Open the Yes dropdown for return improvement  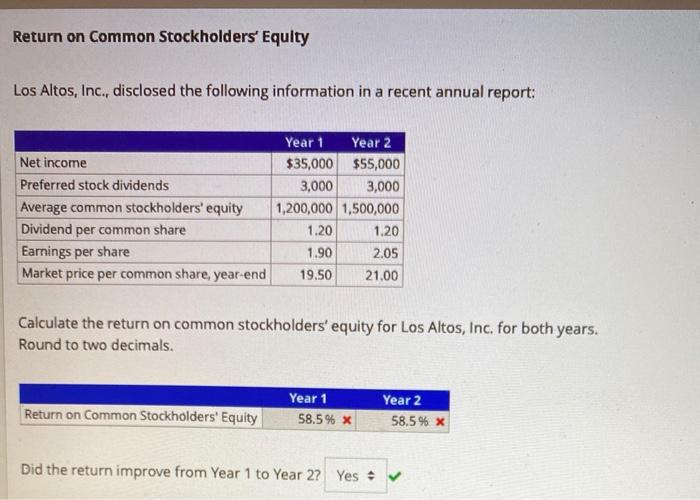click(x=356, y=475)
